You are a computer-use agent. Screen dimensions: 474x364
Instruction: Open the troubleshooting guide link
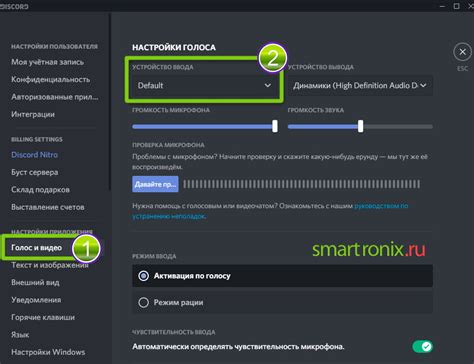(270, 211)
